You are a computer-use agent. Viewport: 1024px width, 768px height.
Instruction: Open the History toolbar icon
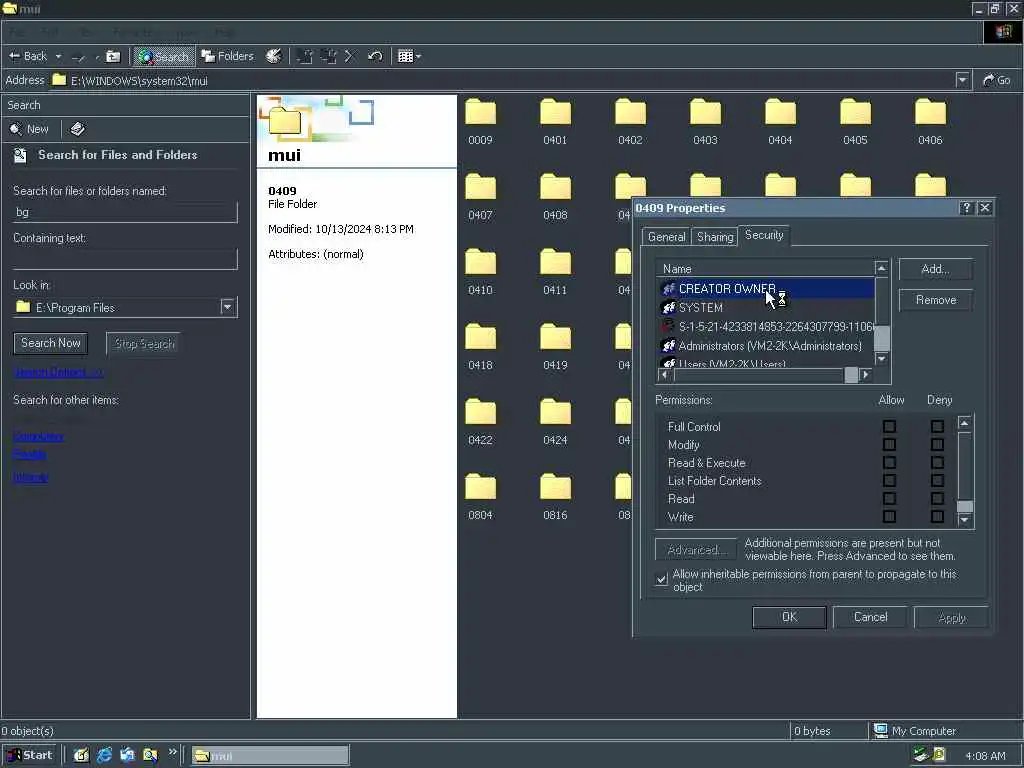[274, 56]
